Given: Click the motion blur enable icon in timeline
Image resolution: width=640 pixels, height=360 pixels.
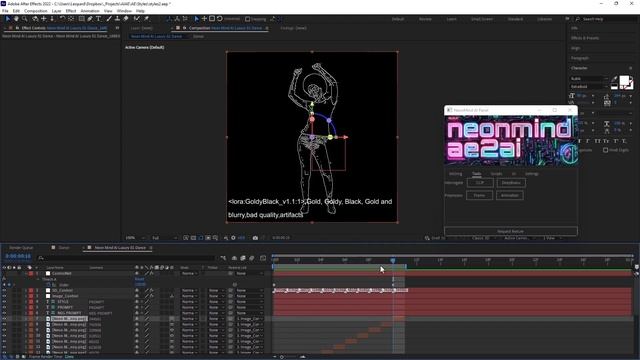Looking at the screenshot, I should click(x=252, y=258).
